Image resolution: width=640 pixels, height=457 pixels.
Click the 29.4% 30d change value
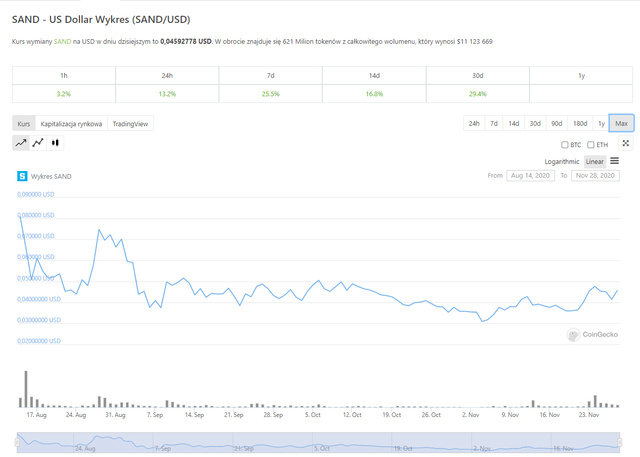pos(478,94)
